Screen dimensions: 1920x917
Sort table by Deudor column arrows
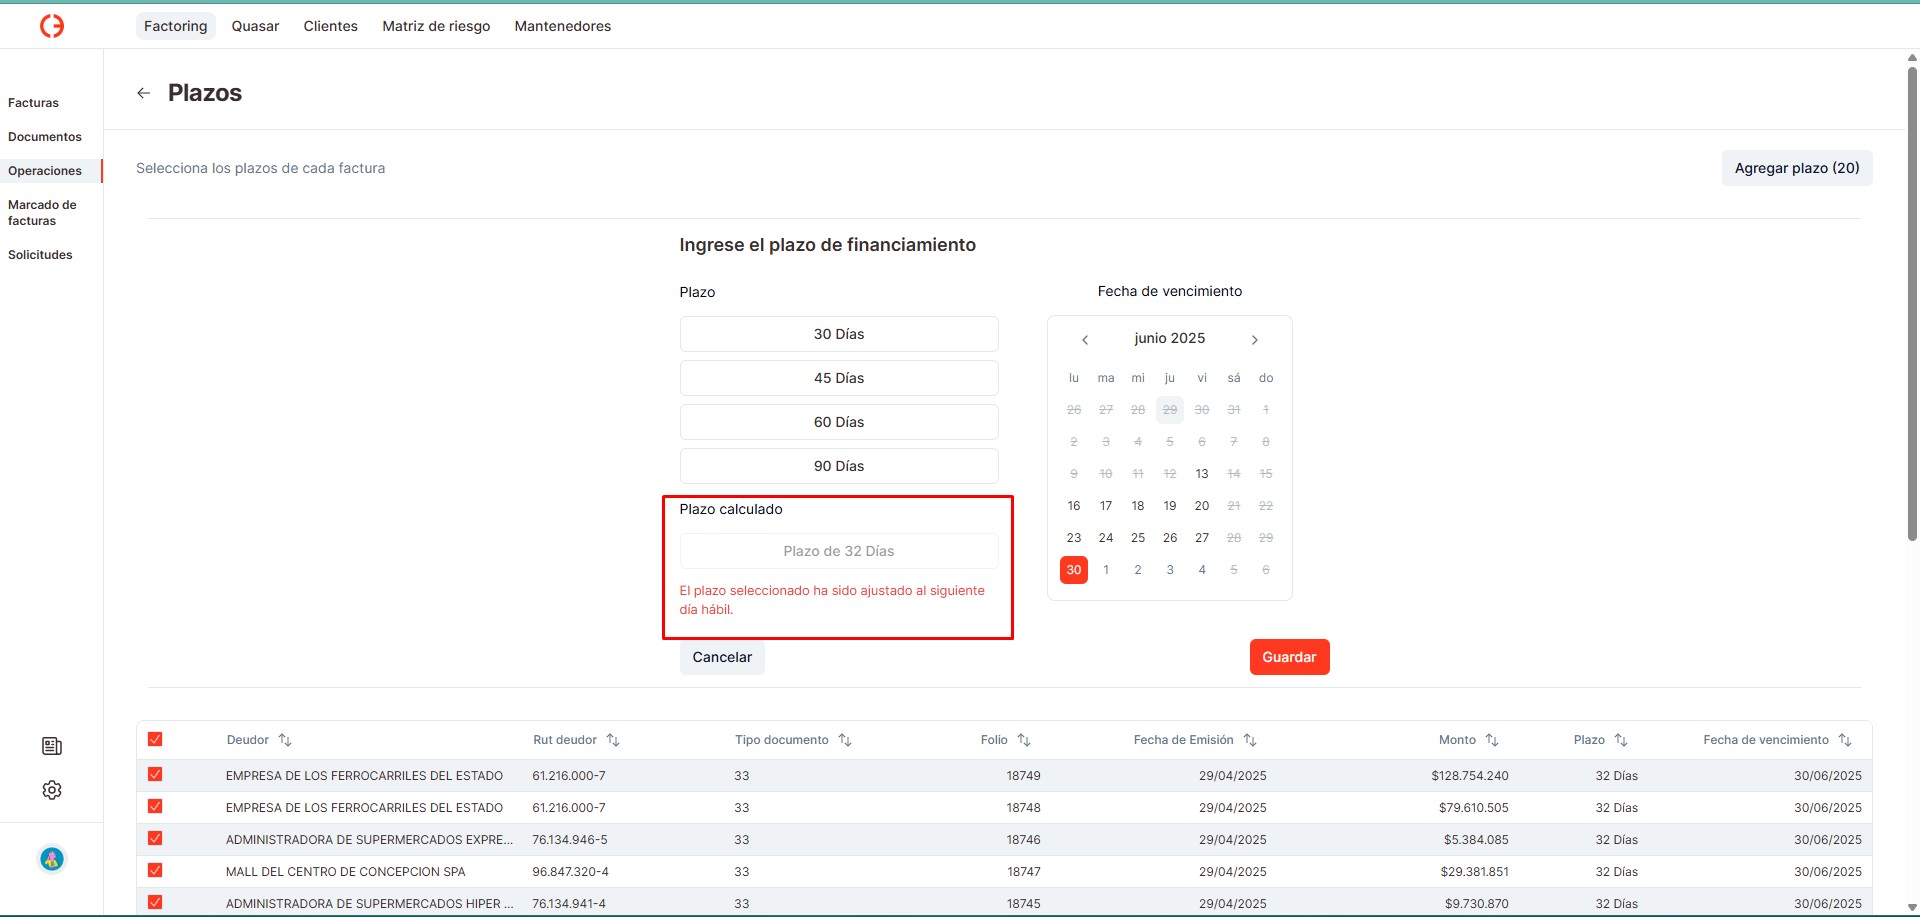pos(285,740)
